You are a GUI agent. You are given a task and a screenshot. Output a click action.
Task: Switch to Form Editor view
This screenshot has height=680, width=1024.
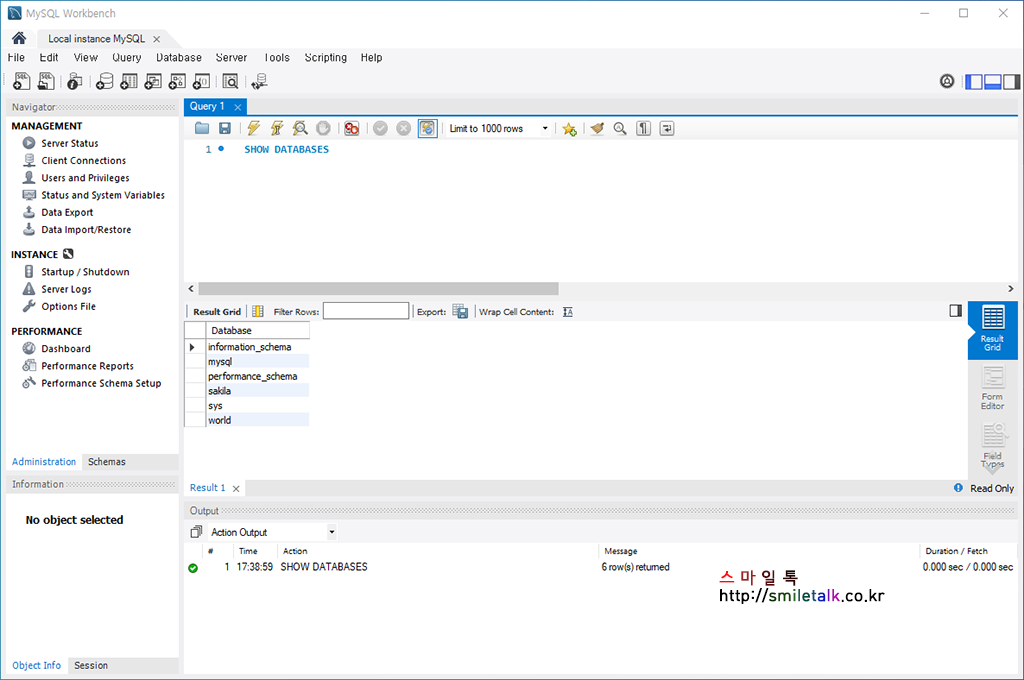tap(992, 388)
